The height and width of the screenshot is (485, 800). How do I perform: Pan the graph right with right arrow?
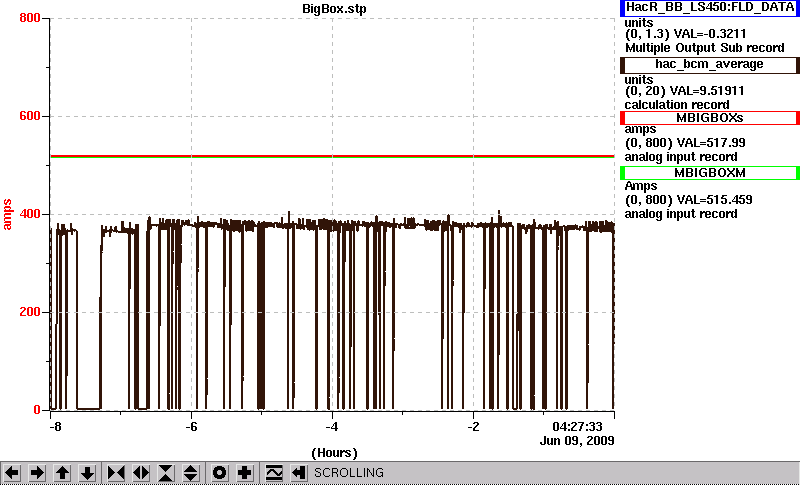coord(37,473)
